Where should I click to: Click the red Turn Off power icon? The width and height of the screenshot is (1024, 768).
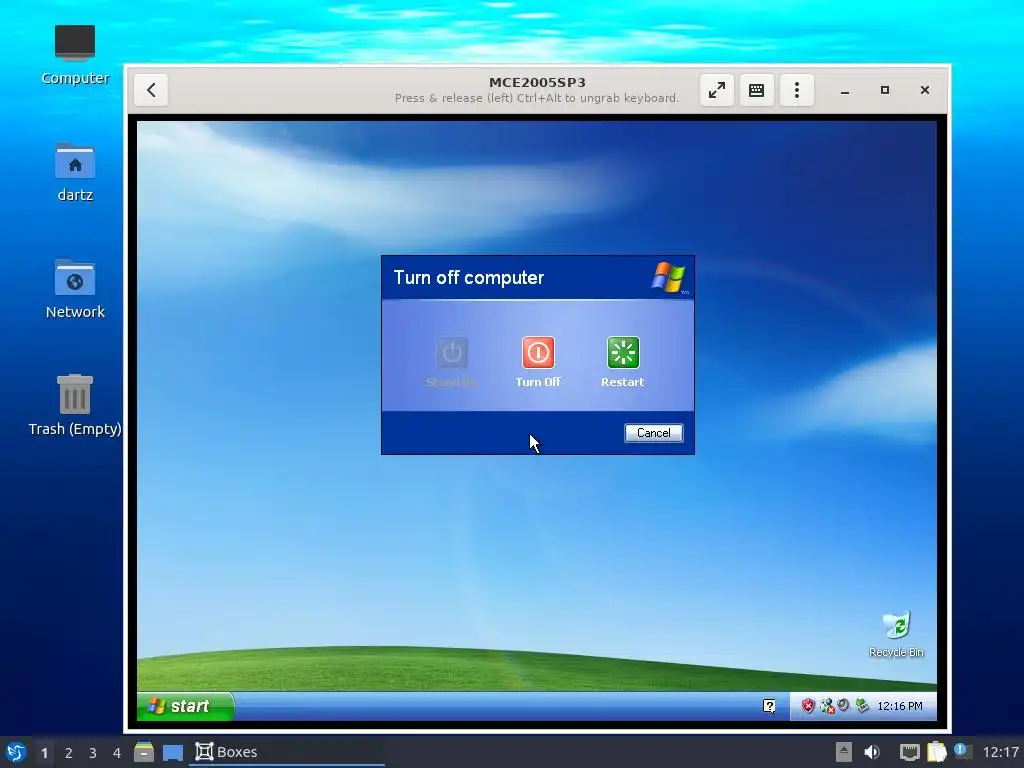click(538, 353)
